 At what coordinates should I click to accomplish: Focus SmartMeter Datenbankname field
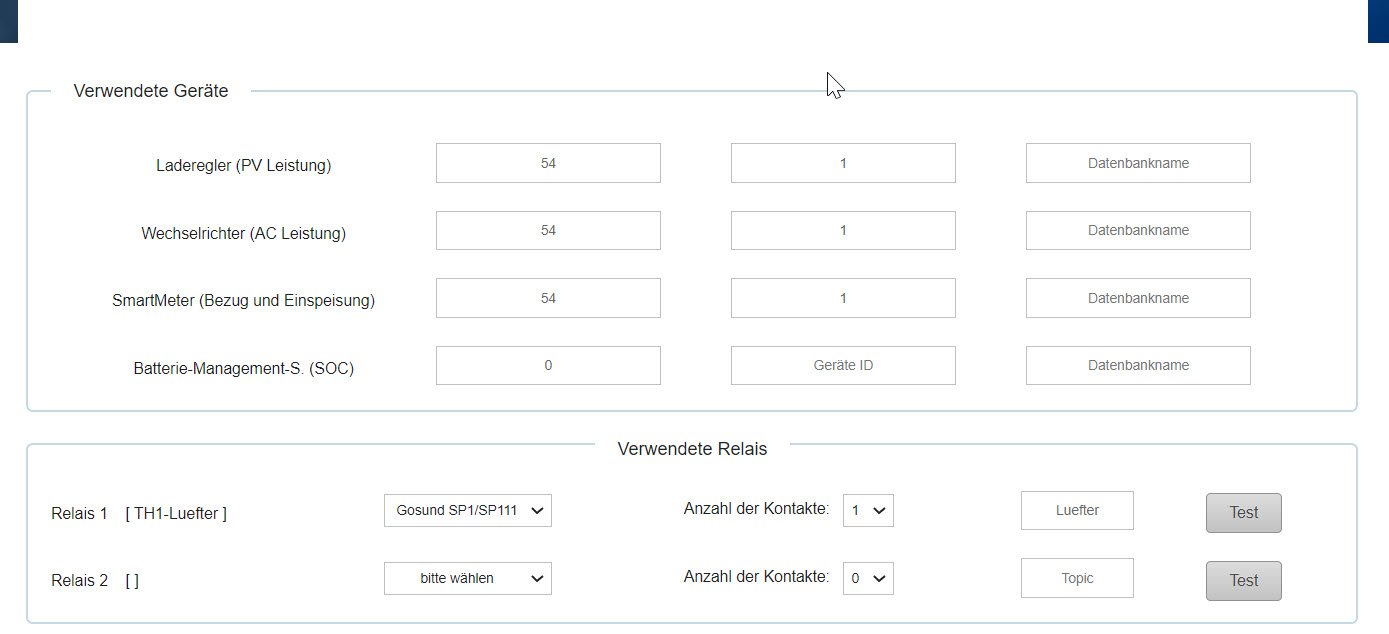[x=1138, y=298]
